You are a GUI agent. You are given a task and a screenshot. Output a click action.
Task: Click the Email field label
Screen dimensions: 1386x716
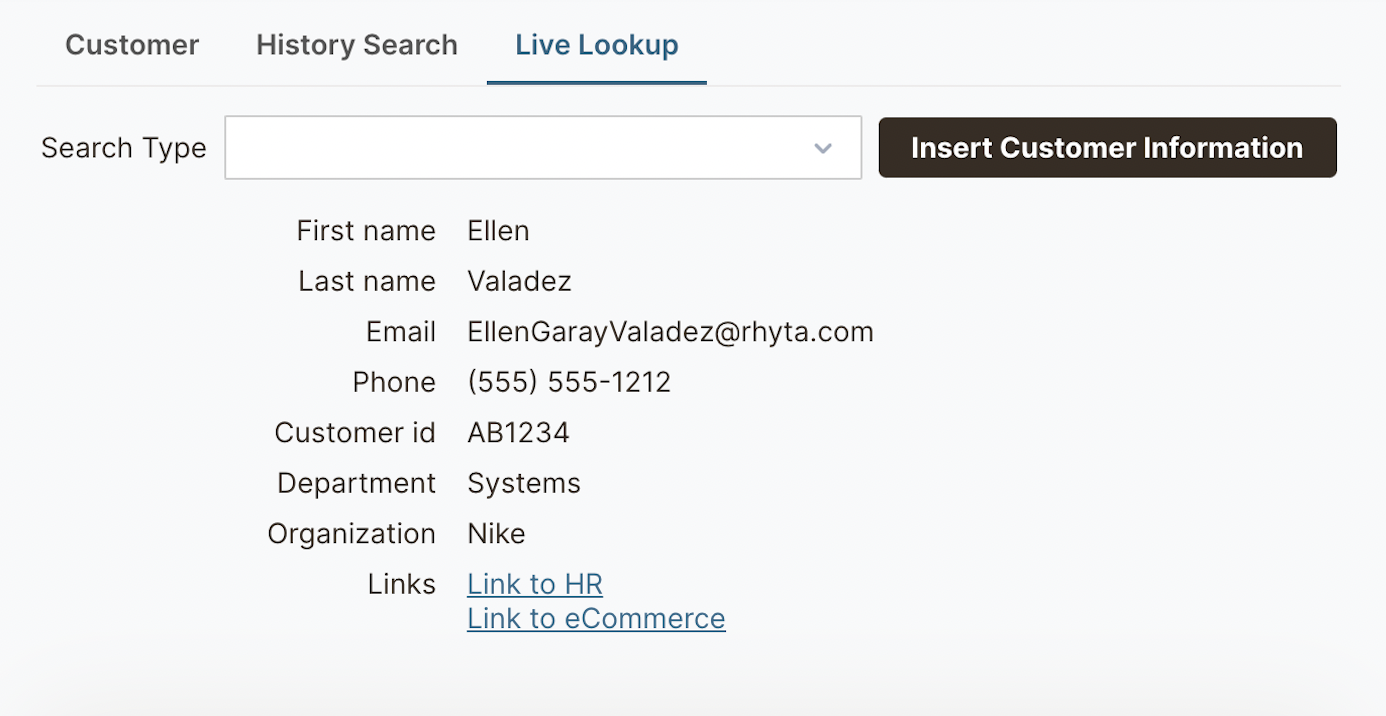[x=401, y=332]
